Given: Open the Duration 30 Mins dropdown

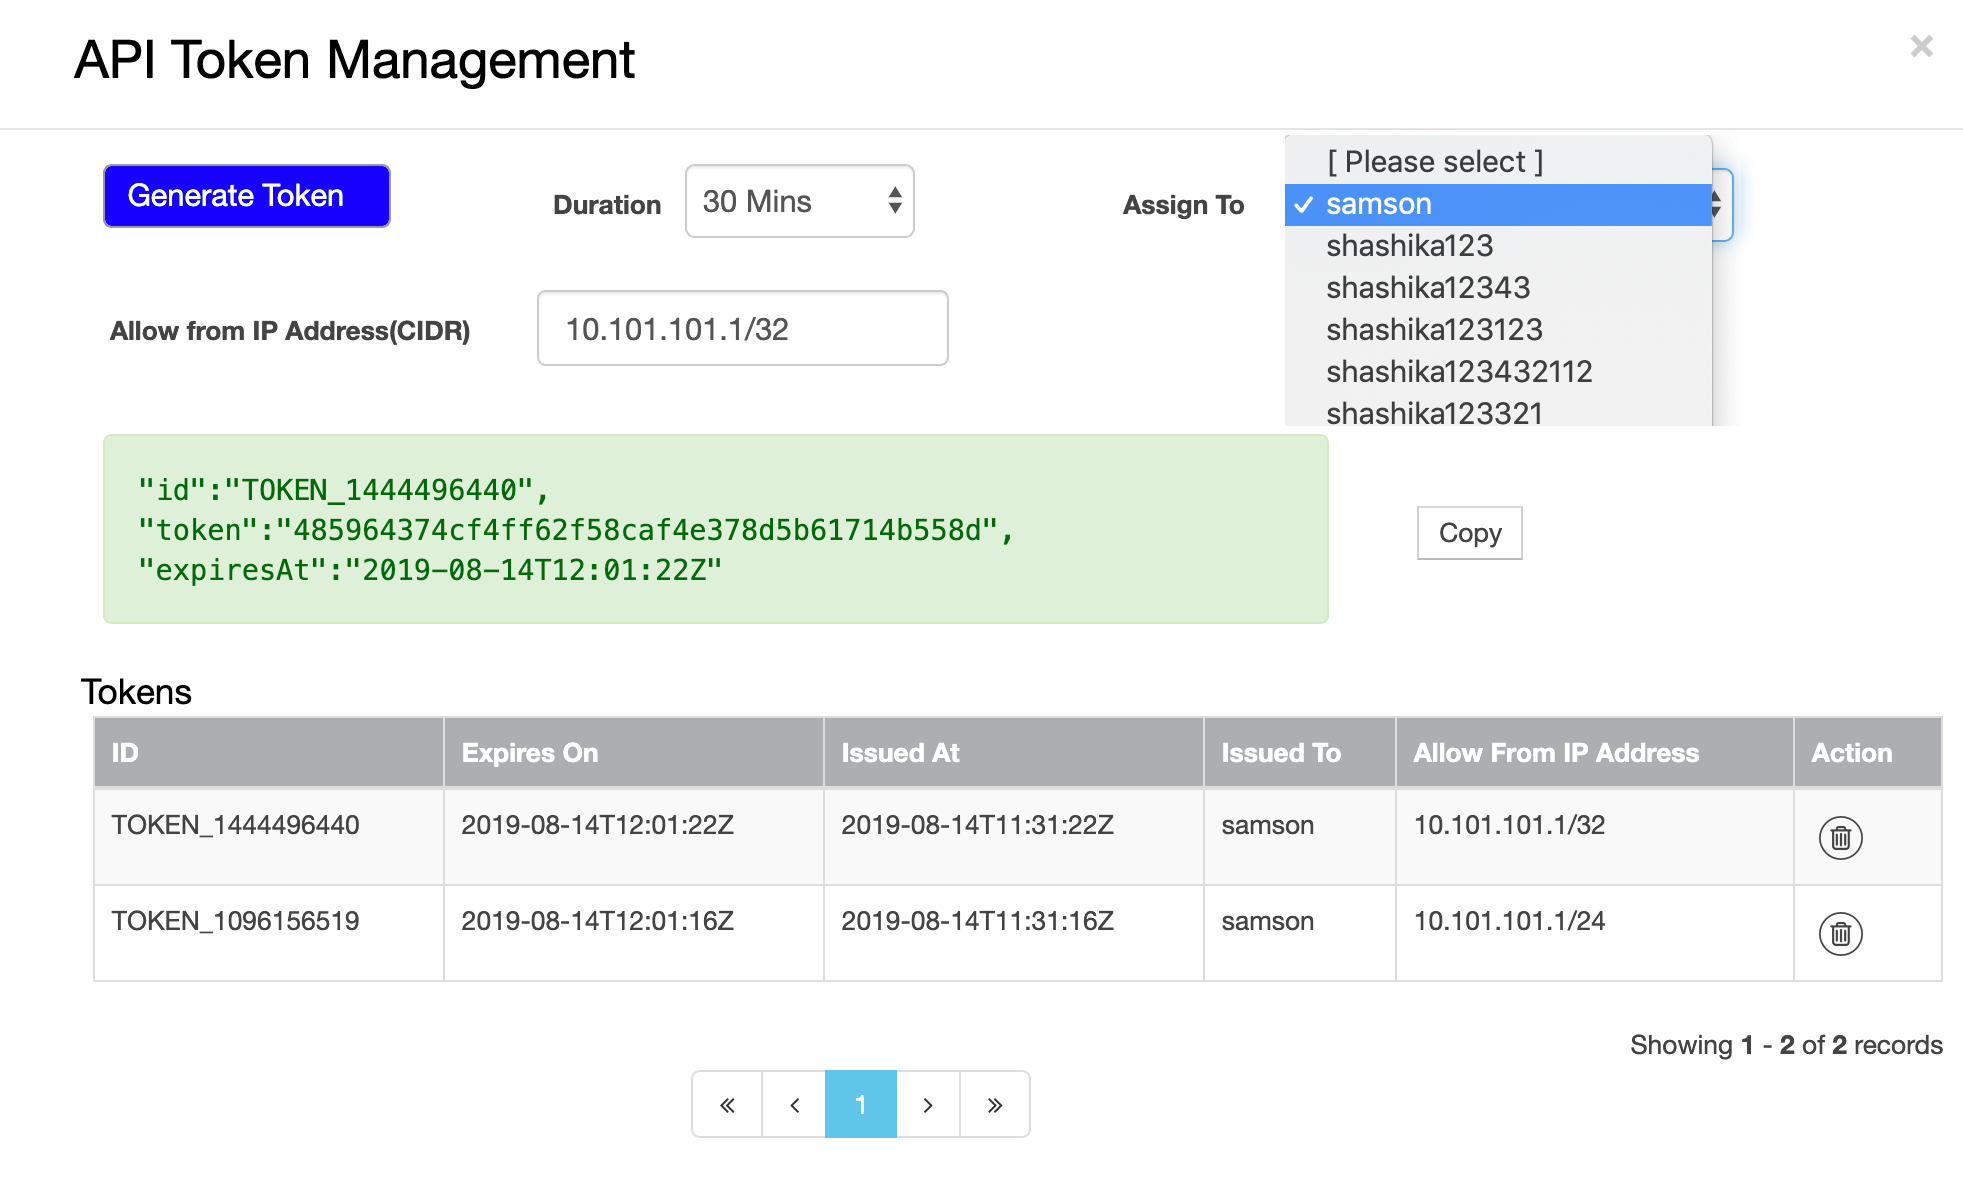Looking at the screenshot, I should click(x=799, y=201).
